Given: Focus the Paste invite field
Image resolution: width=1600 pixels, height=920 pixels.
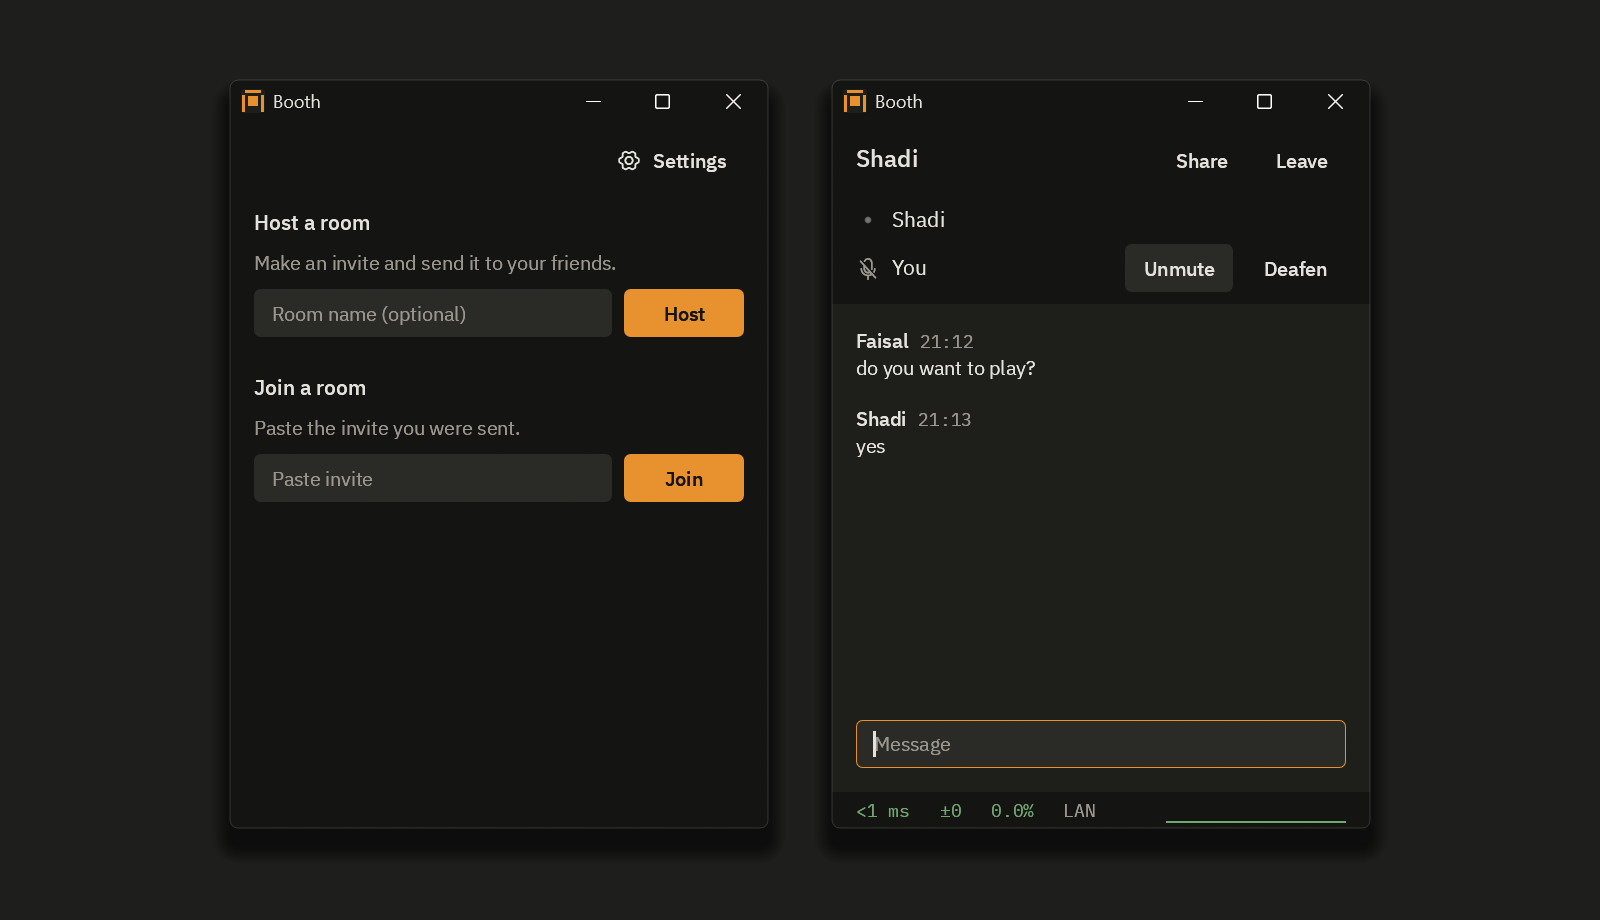Looking at the screenshot, I should pyautogui.click(x=433, y=478).
